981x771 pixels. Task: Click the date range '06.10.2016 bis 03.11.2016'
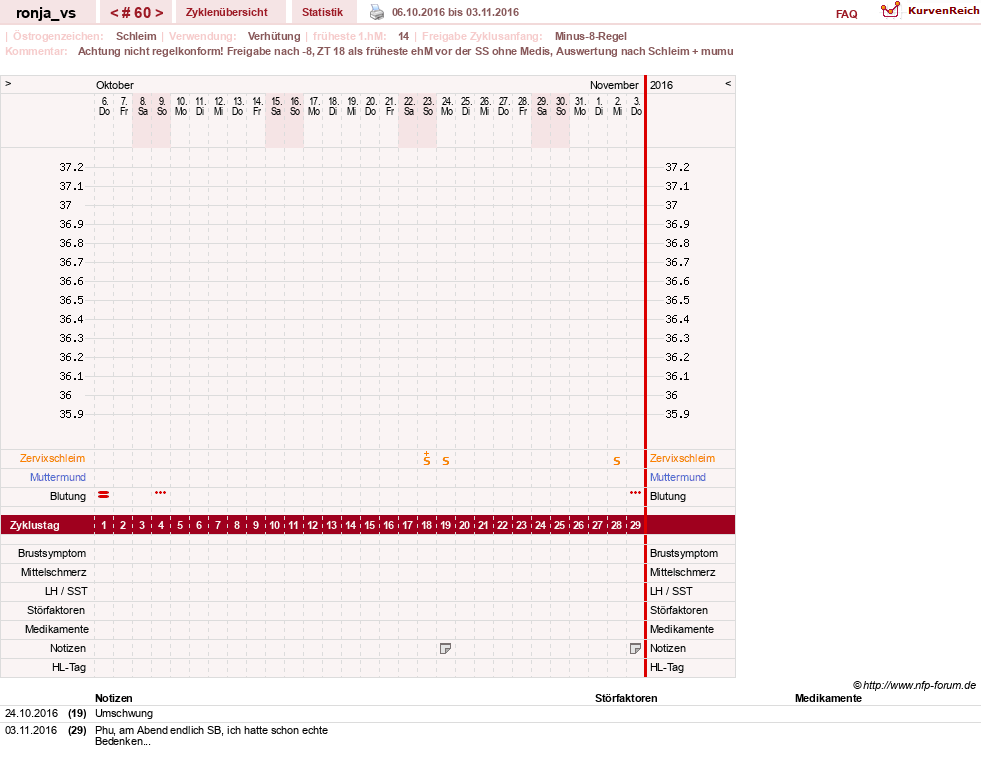point(455,12)
